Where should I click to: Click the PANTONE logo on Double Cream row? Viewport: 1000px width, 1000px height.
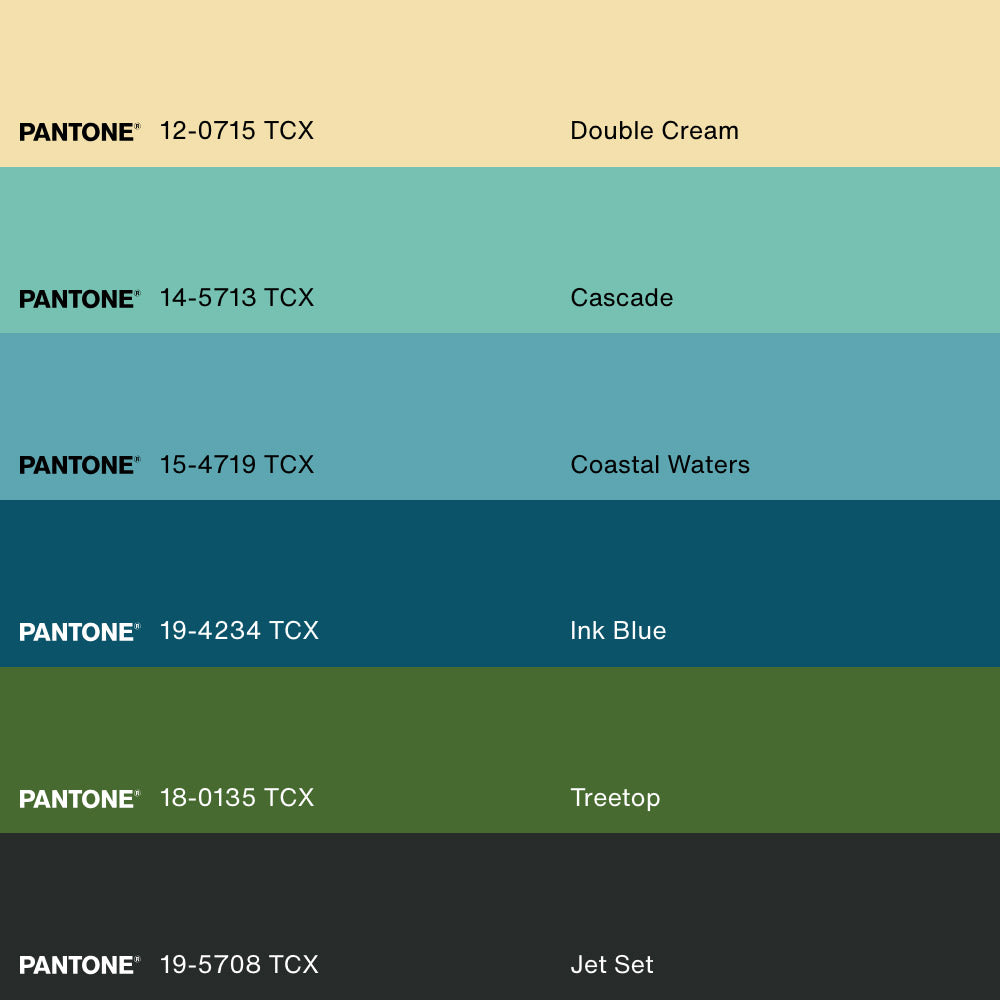(79, 132)
